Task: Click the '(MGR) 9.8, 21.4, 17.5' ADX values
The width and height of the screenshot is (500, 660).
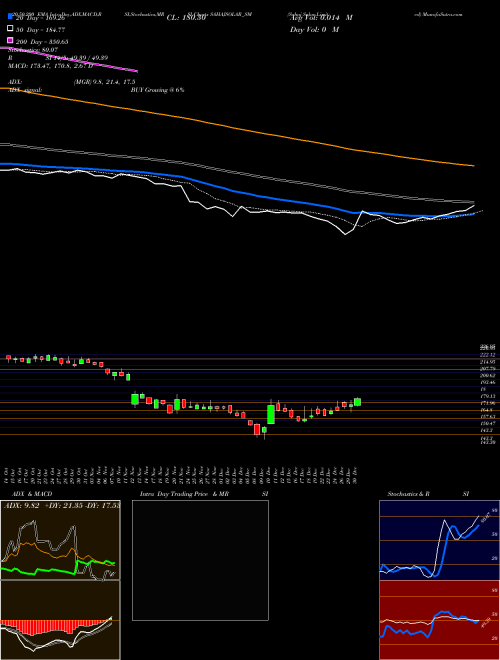Action: pos(104,82)
